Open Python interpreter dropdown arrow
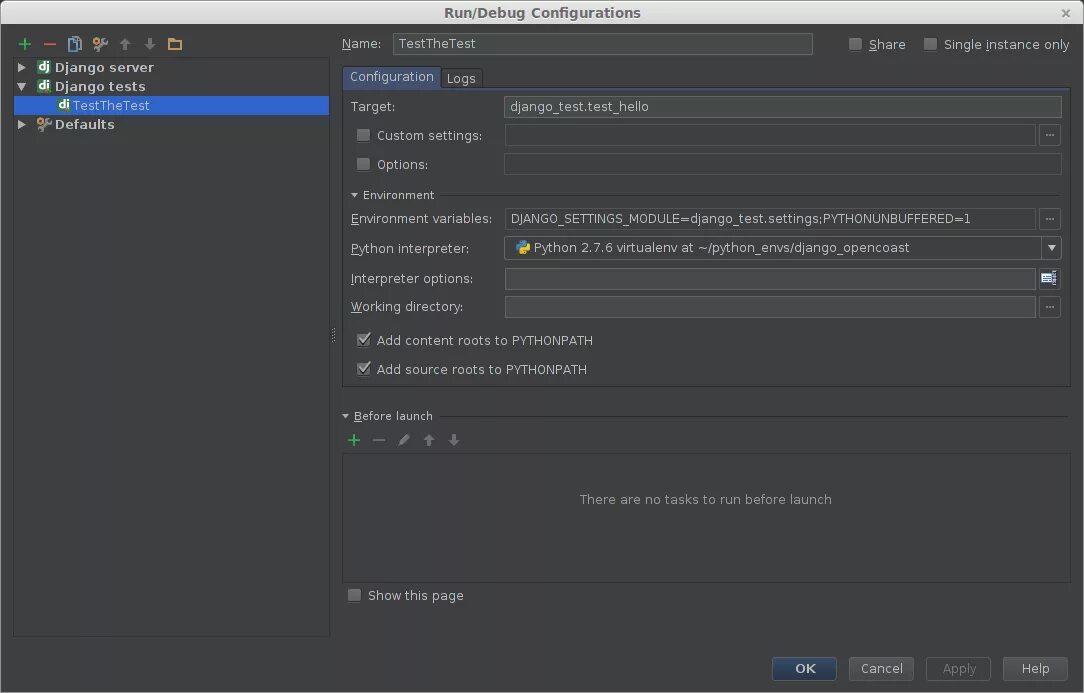The width and height of the screenshot is (1084, 693). [1052, 248]
